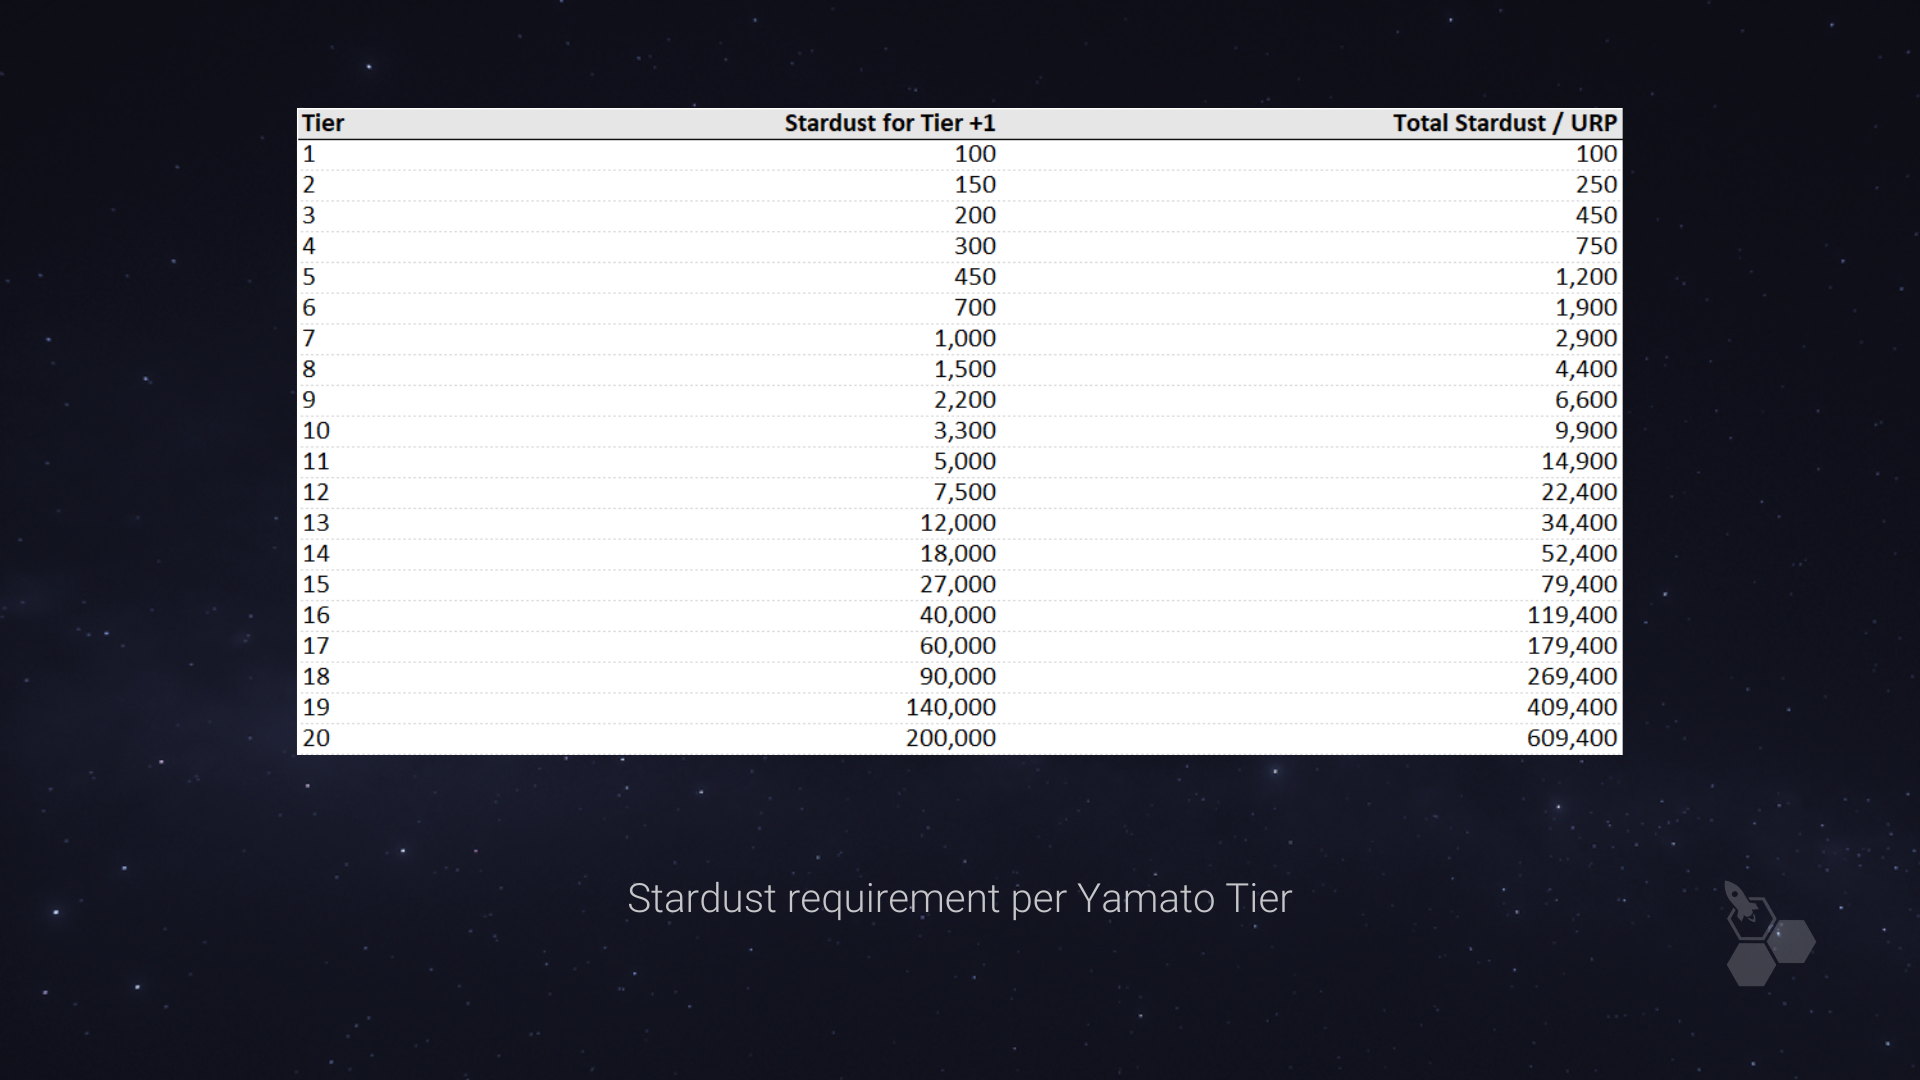This screenshot has height=1080, width=1920.
Task: Click the 40,000 stardust cell
Action: point(958,615)
